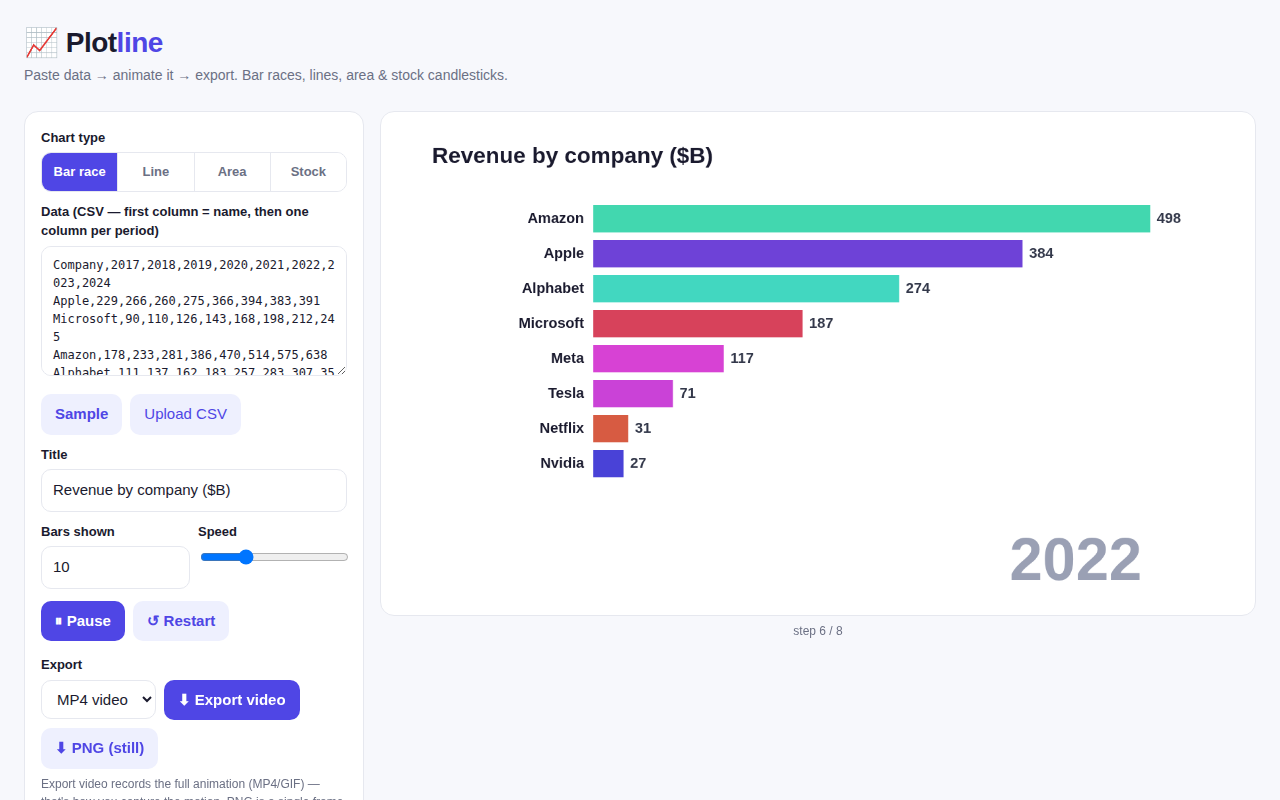Click the 'Netflix' company name label
The image size is (1280, 800).
point(562,428)
